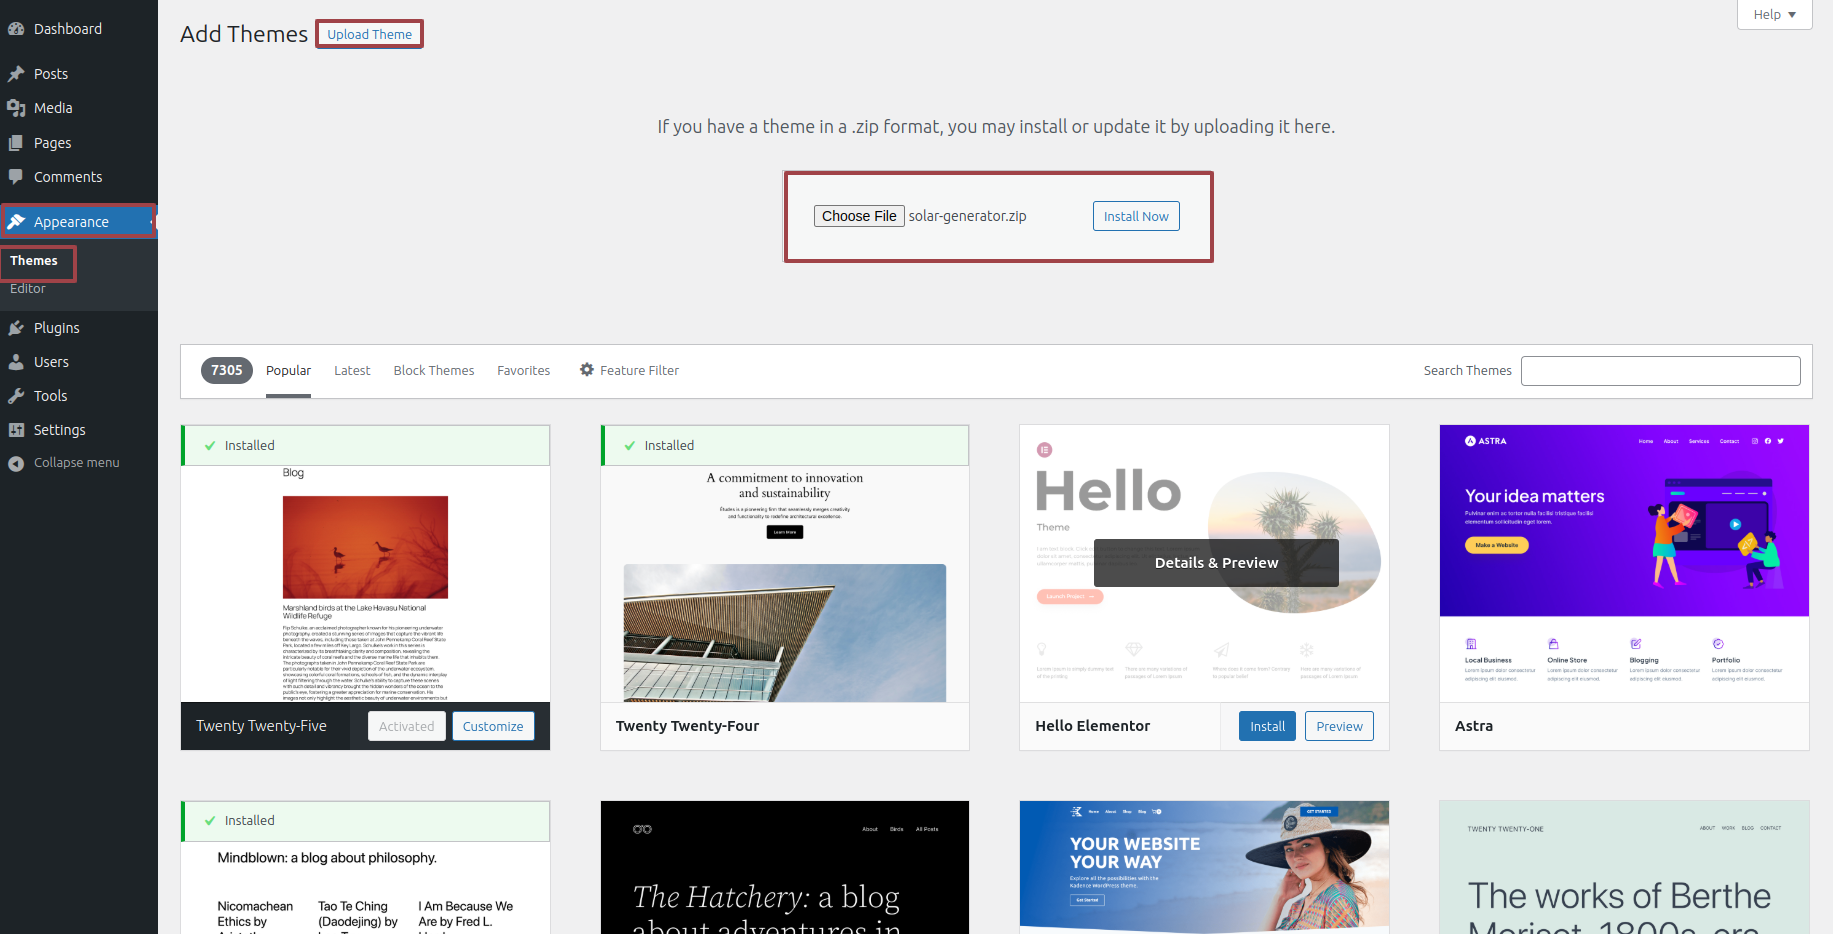This screenshot has height=934, width=1833.
Task: Click Customize for Twenty Twenty-Five
Action: (493, 726)
